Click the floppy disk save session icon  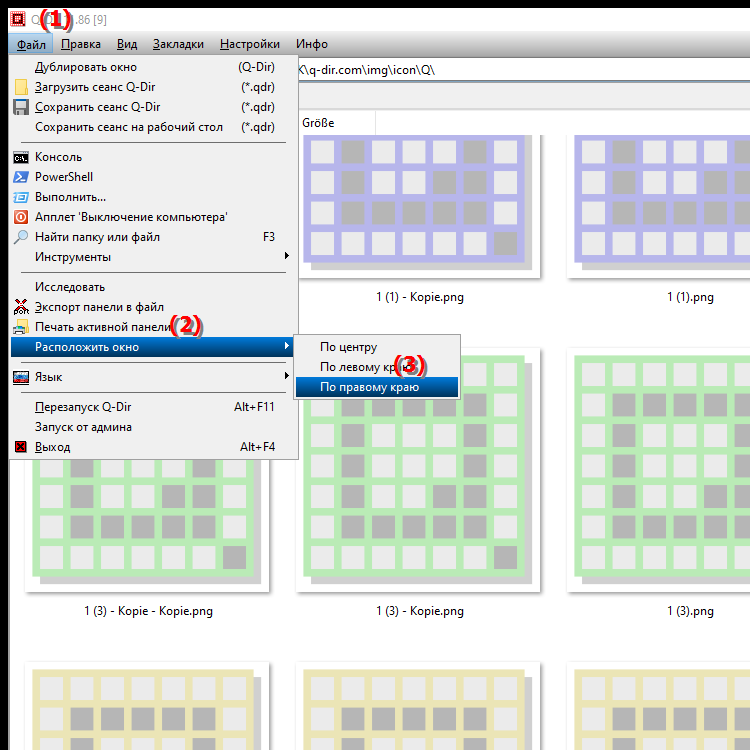[21, 107]
